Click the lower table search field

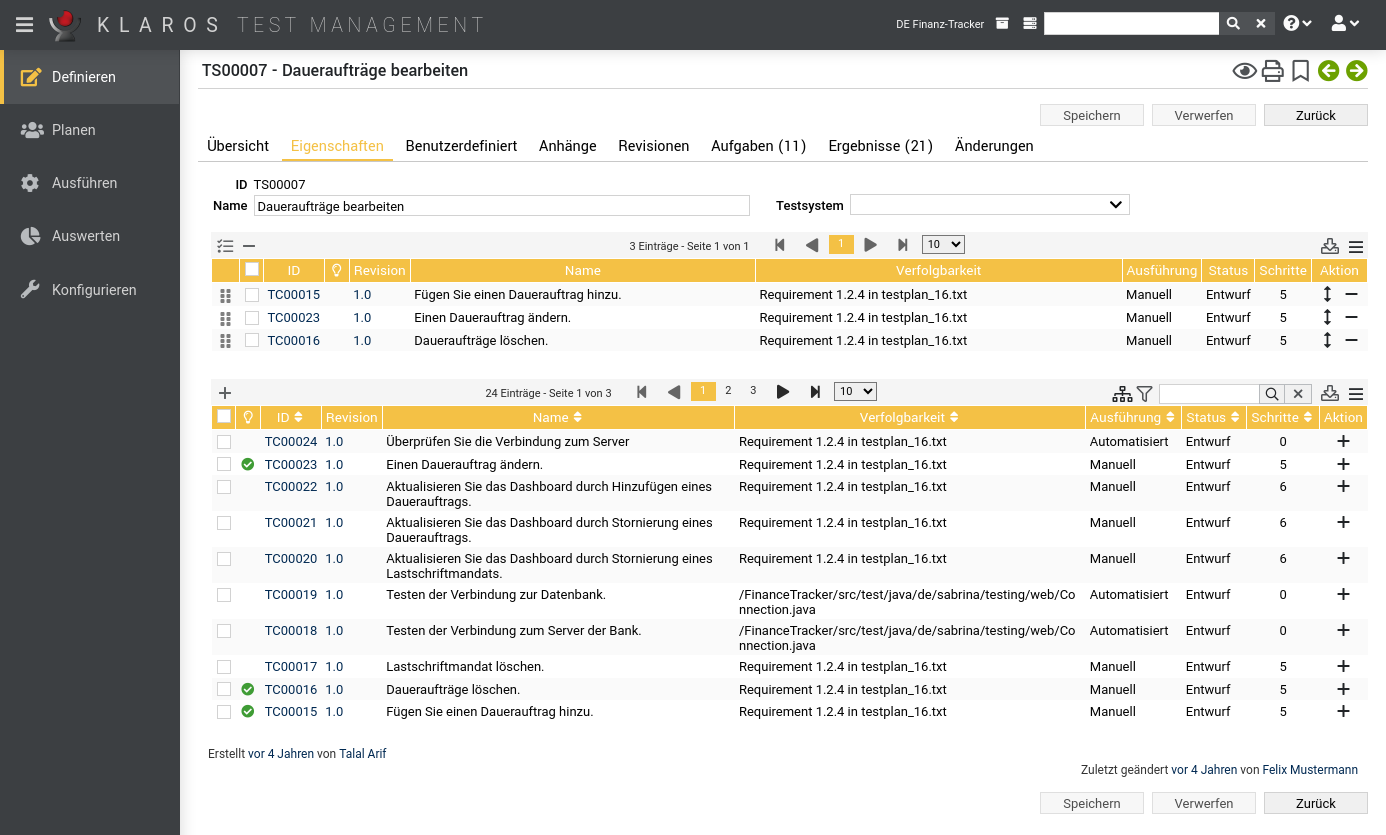[1209, 394]
